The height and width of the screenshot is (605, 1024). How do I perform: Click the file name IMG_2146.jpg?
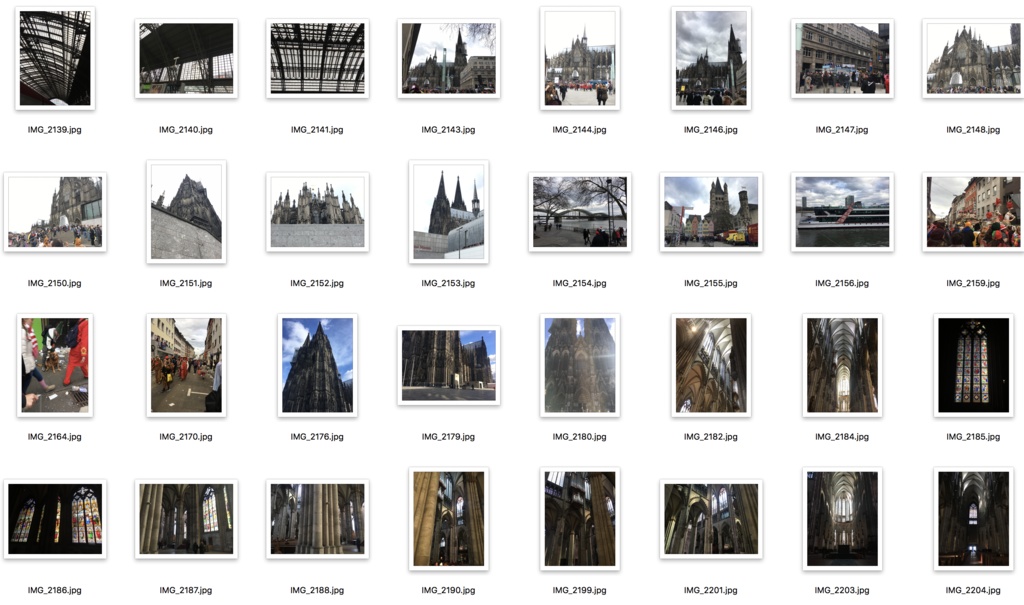pyautogui.click(x=711, y=130)
